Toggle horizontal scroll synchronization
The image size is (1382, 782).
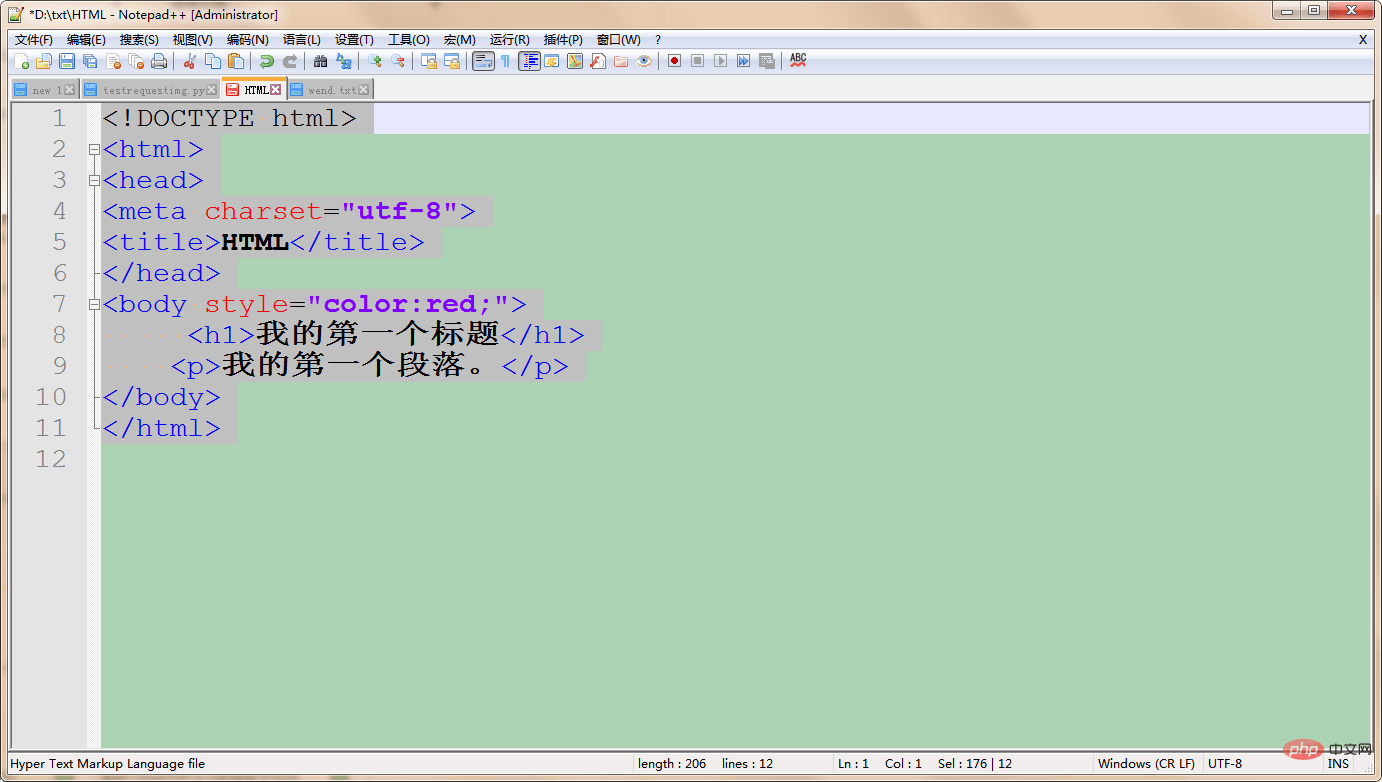tap(452, 61)
